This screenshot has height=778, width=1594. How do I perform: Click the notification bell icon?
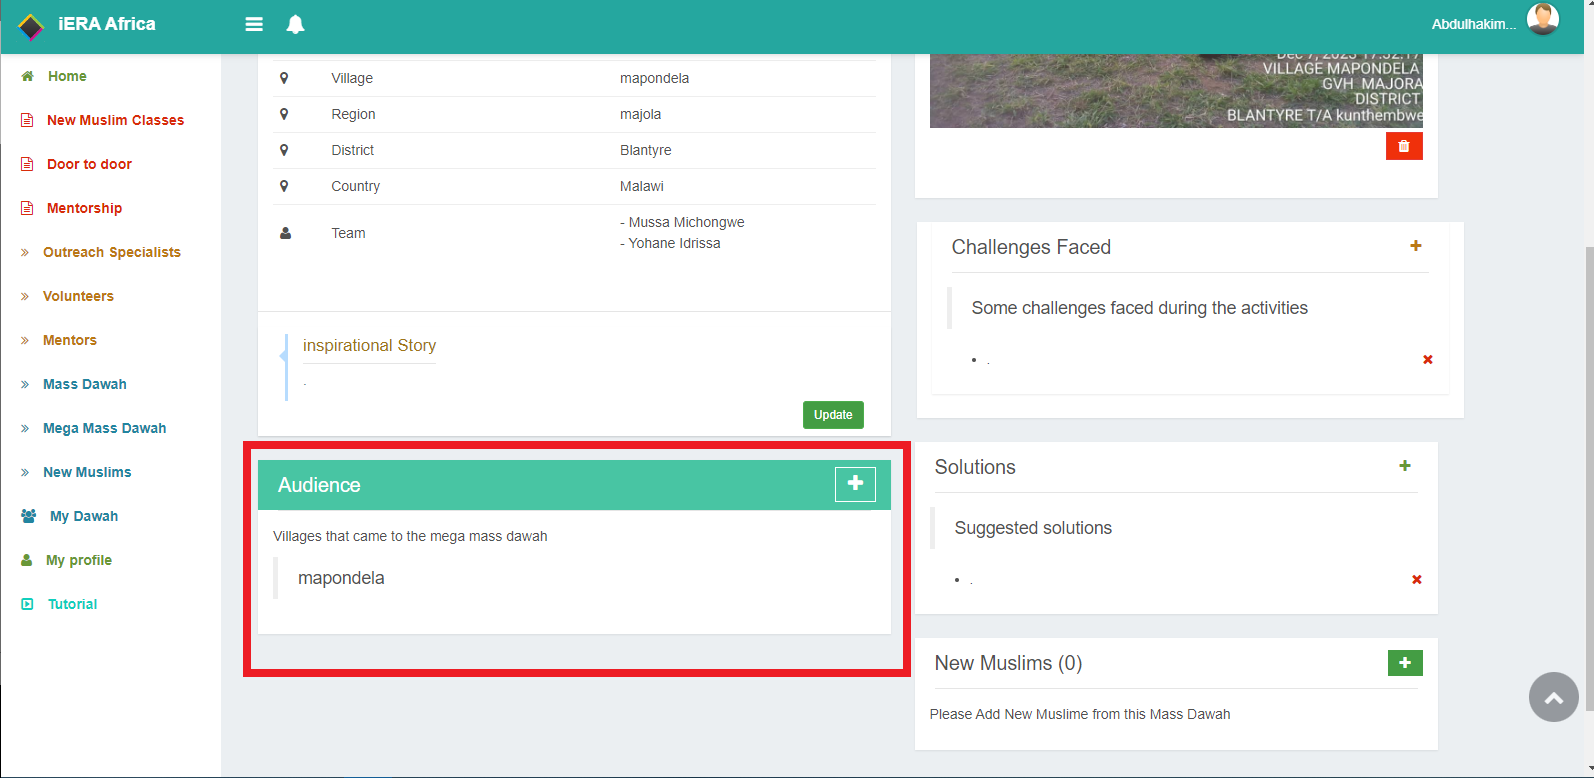295,24
